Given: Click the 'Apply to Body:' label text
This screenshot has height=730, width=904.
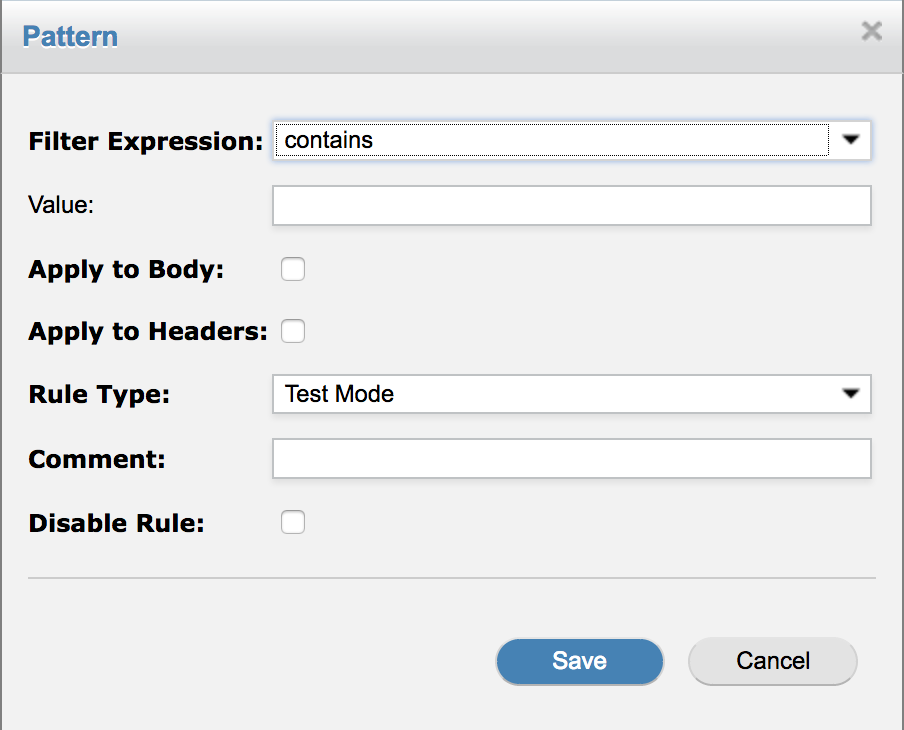Looking at the screenshot, I should [x=126, y=269].
